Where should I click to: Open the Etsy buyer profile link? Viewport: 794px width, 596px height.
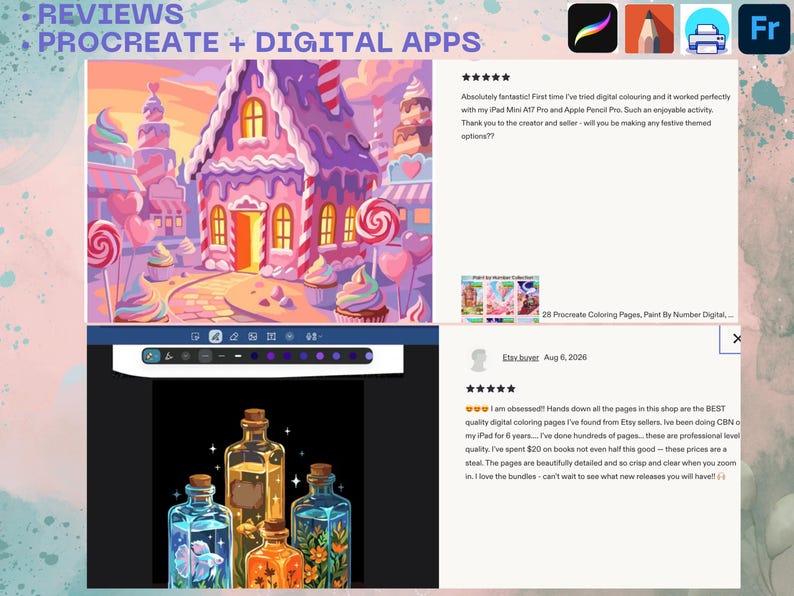[521, 357]
